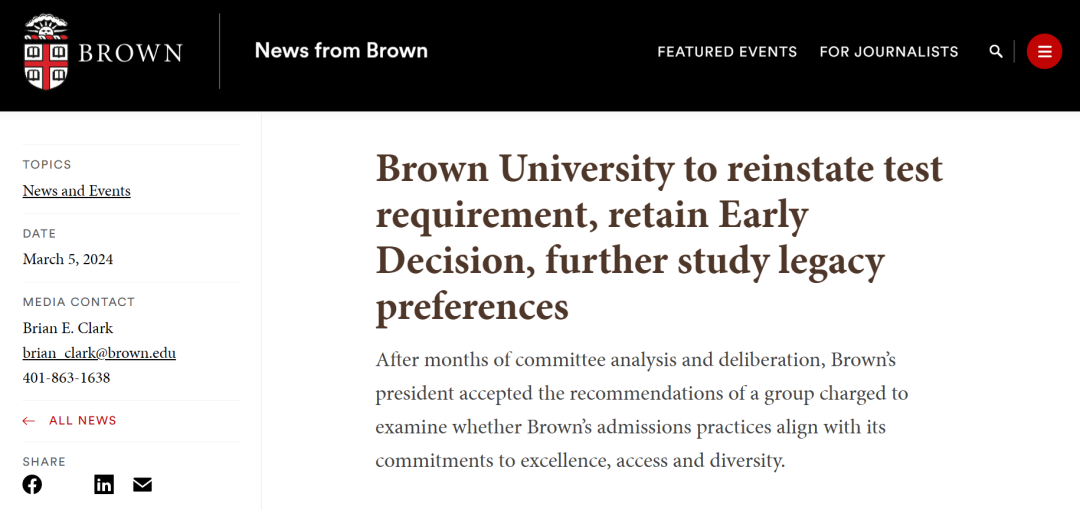The height and width of the screenshot is (510, 1080).
Task: Share the article on Facebook
Action: tap(33, 485)
